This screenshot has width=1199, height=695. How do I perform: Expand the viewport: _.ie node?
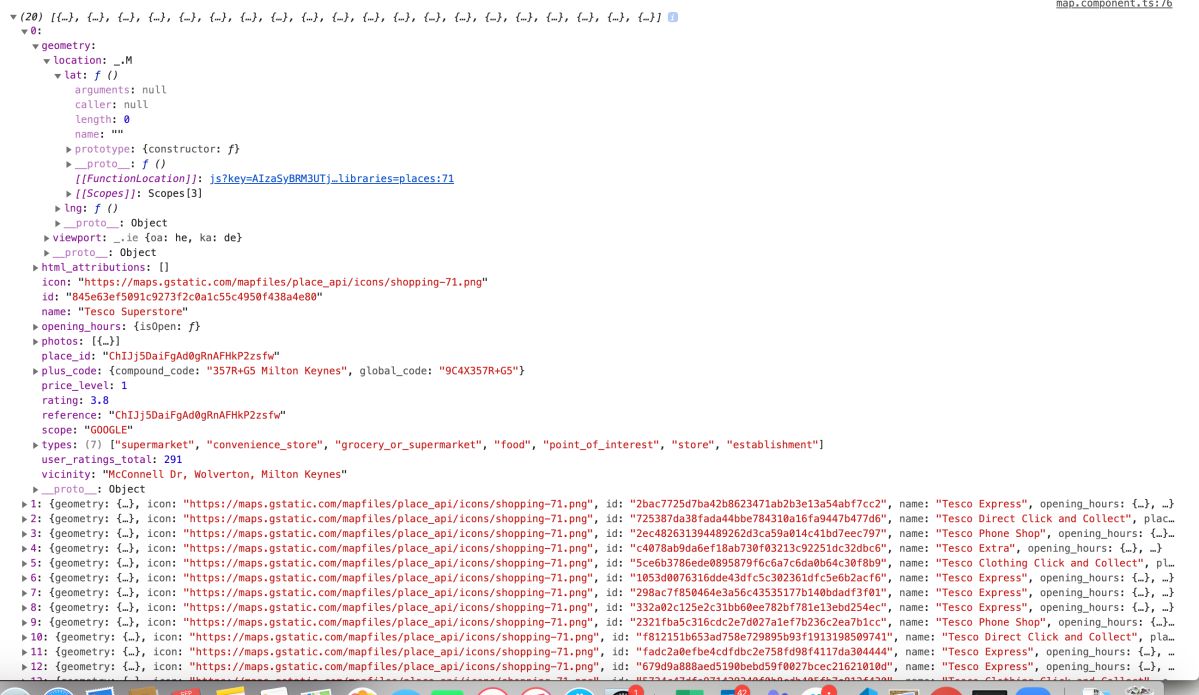coord(47,238)
